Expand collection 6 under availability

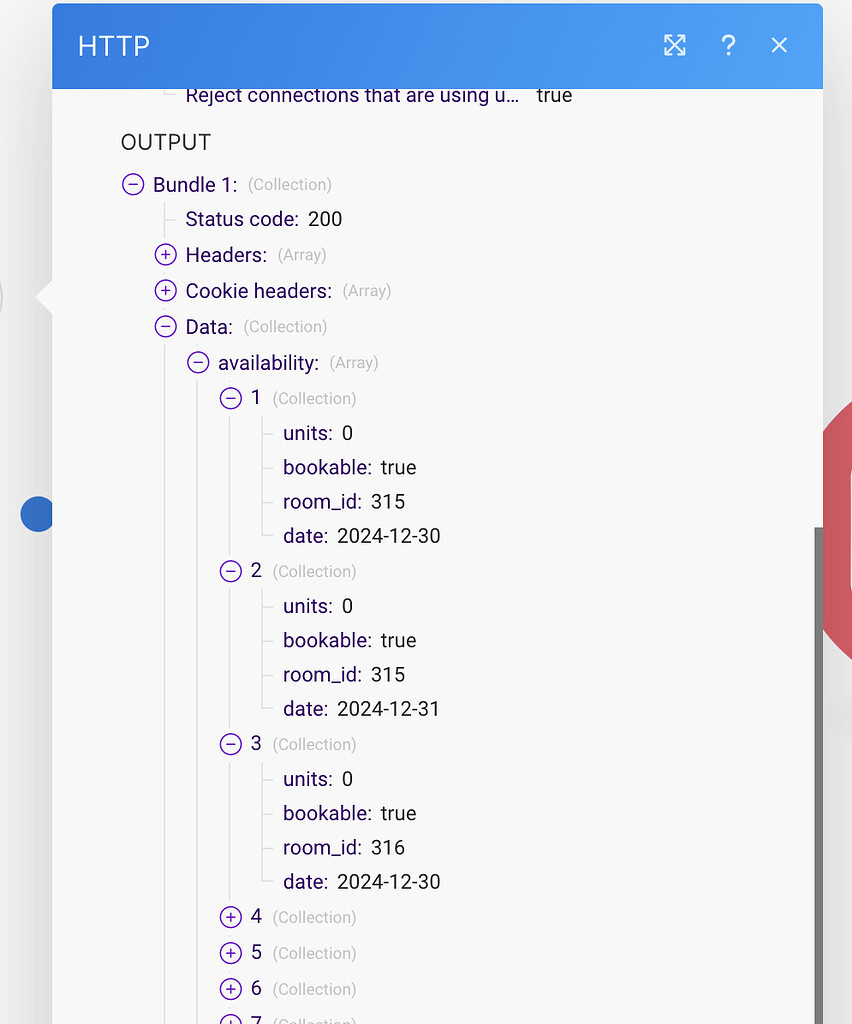[229, 989]
